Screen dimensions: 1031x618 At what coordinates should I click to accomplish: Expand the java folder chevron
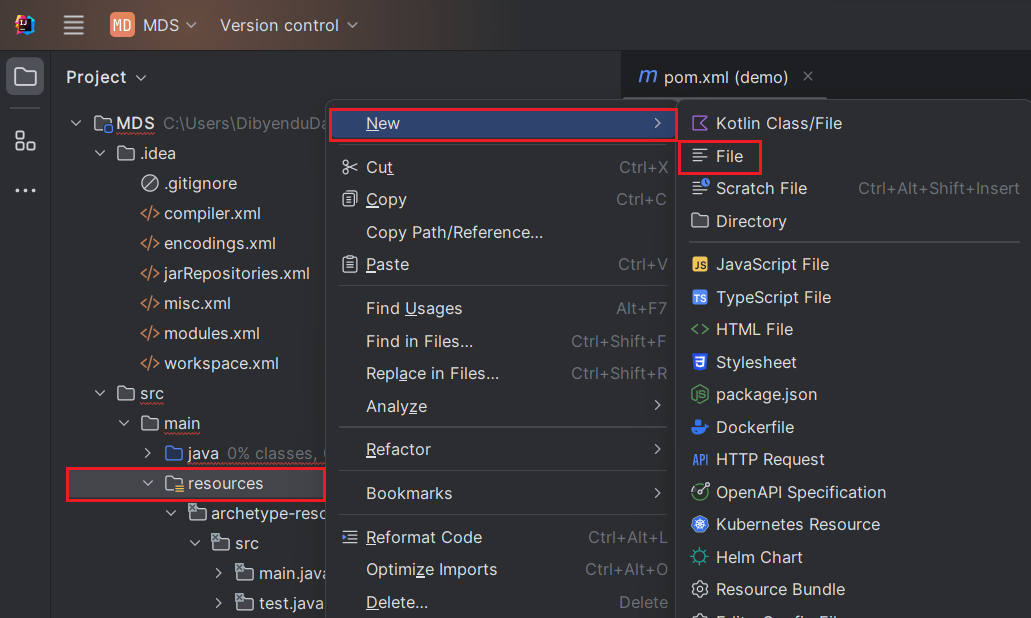click(148, 453)
